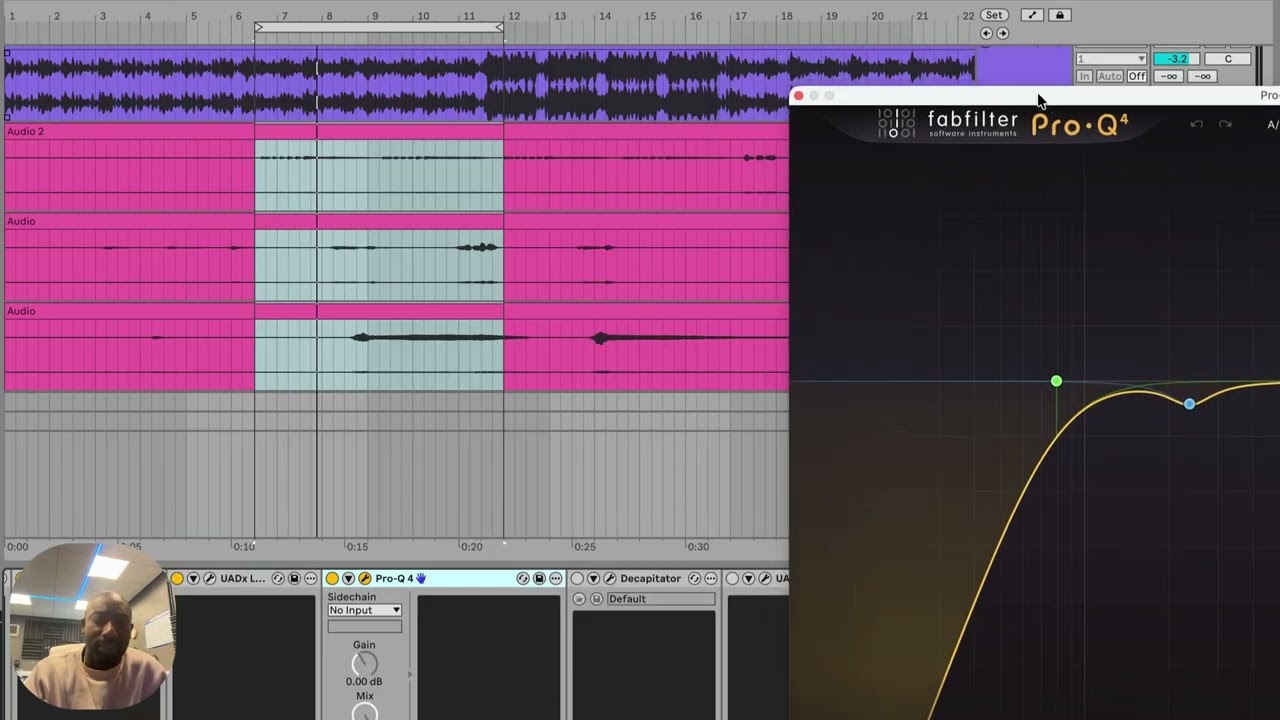
Task: Open Decapitator plug-in window wrench
Action: (609, 578)
